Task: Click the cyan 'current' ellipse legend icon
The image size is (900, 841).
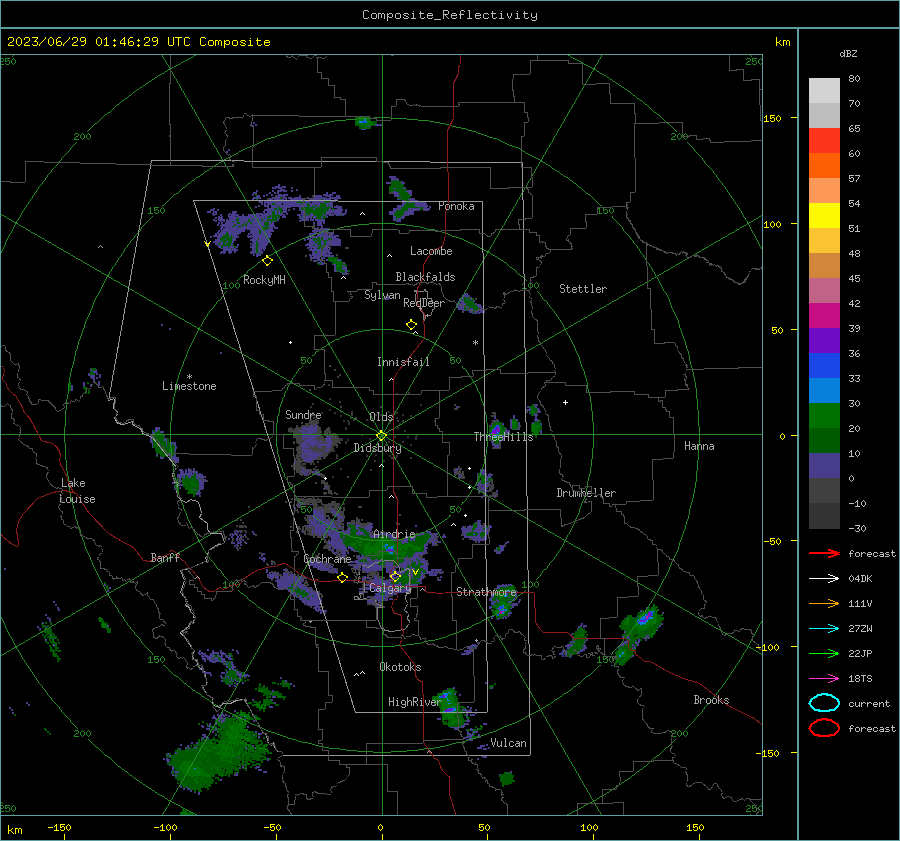Action: 824,703
